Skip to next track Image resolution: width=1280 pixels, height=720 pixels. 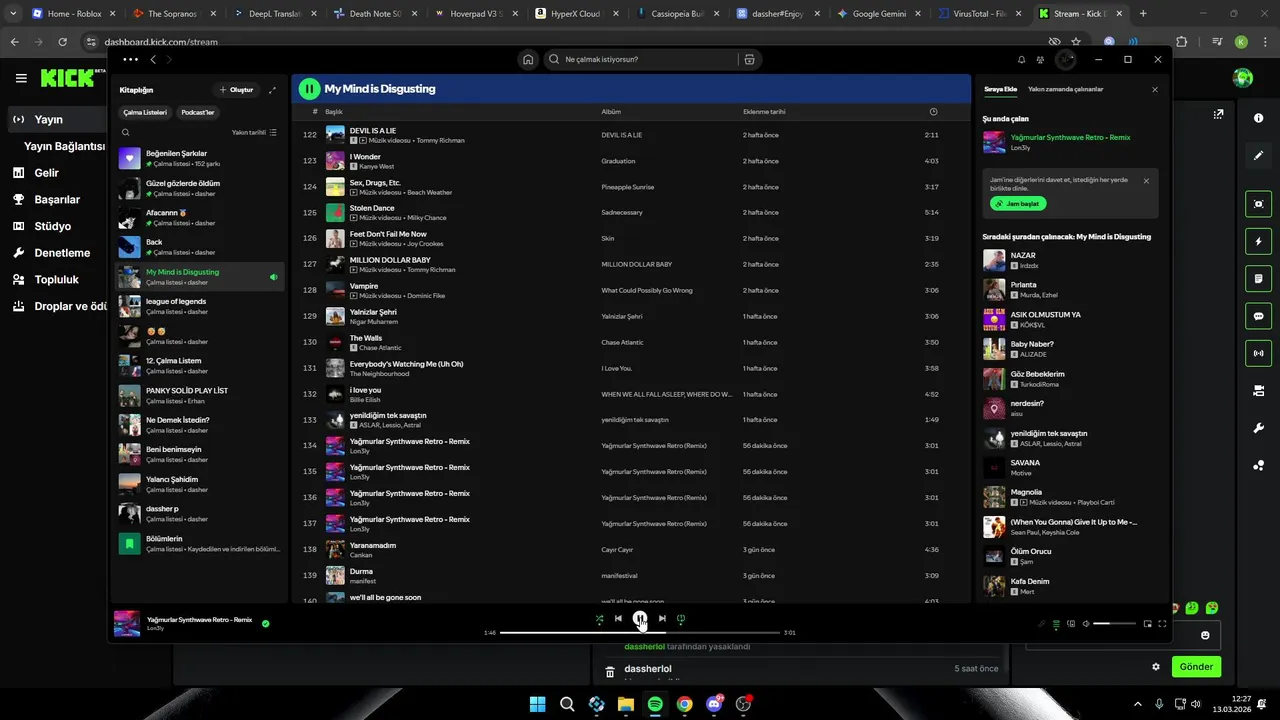[x=662, y=618]
